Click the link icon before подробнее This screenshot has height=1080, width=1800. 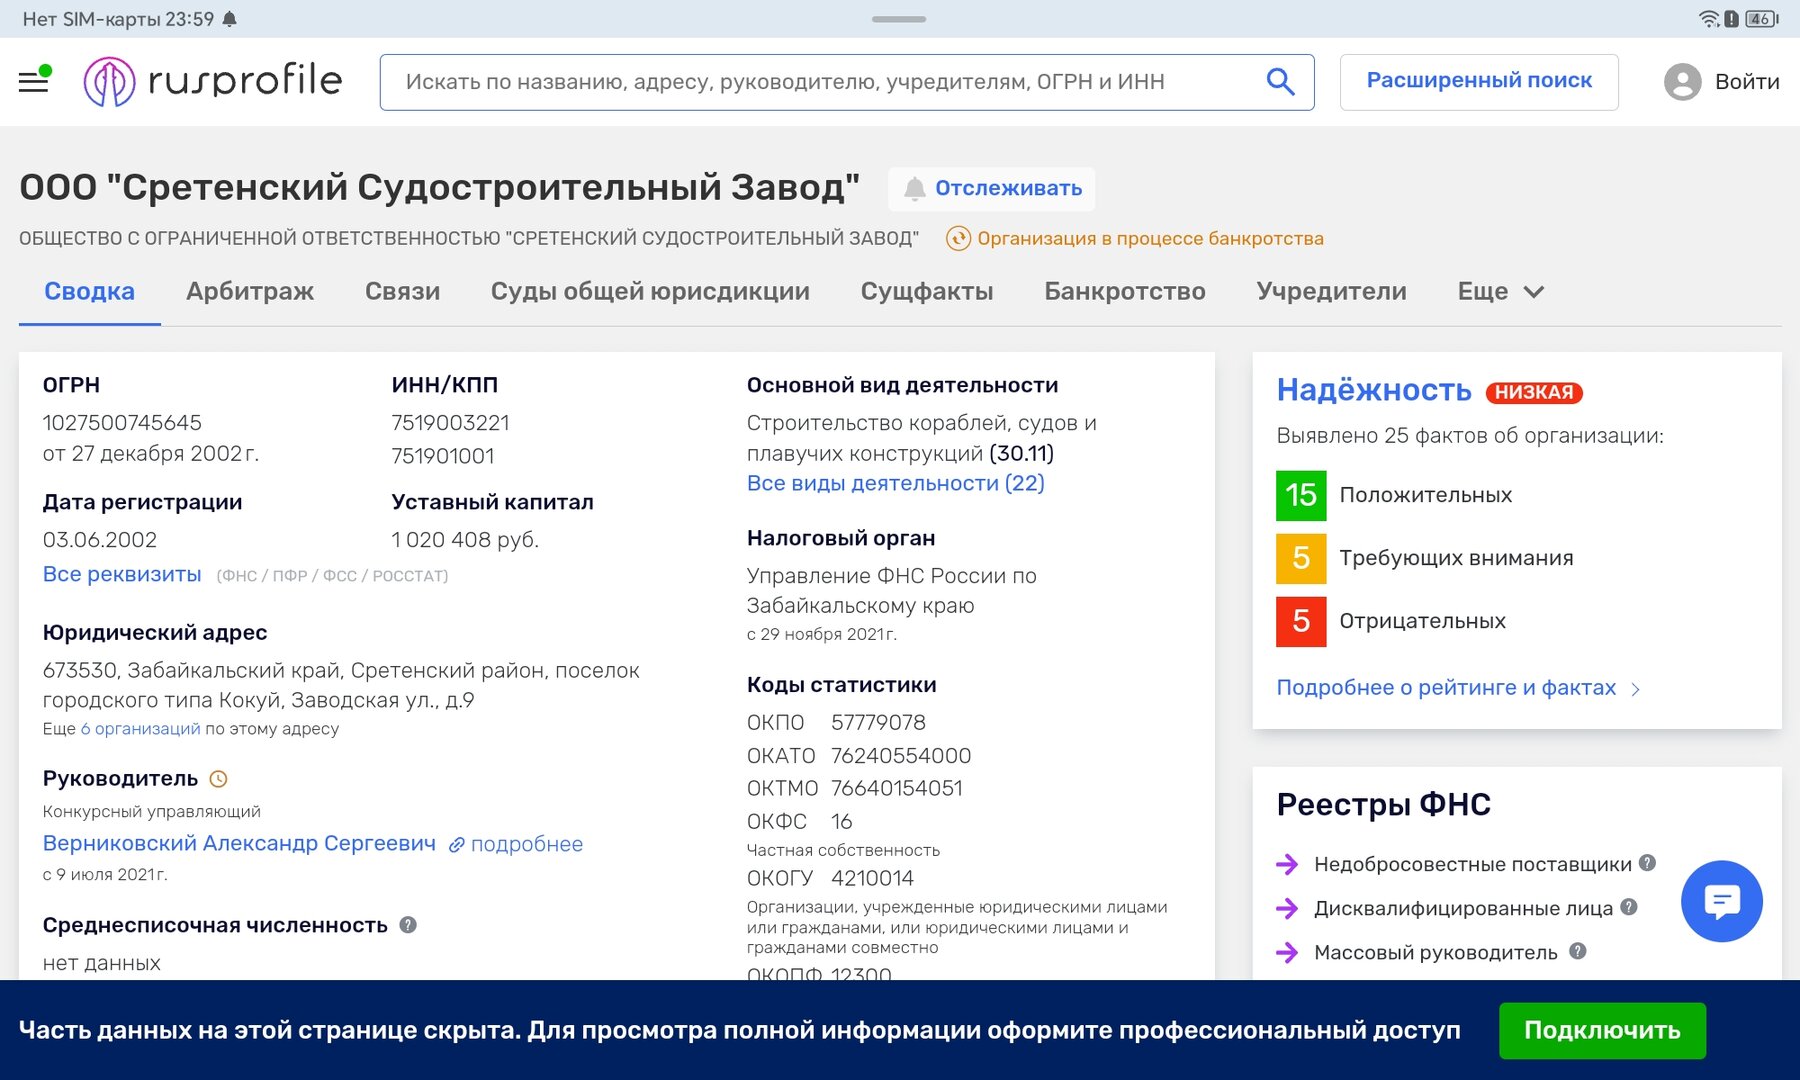pos(456,845)
